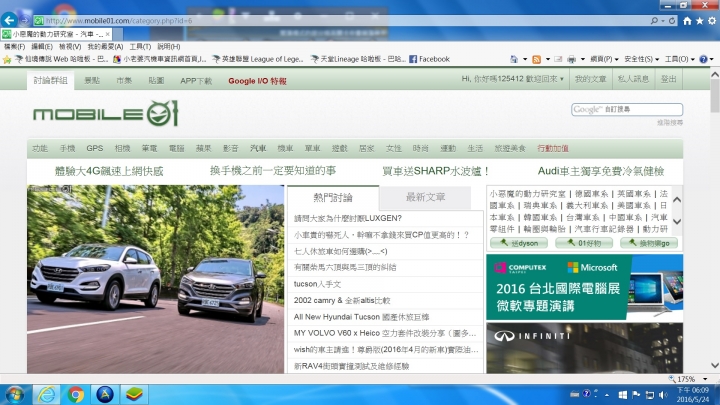This screenshot has height=405, width=720.
Task: Open the 編輯(E) menu
Action: pyautogui.click(x=42, y=47)
